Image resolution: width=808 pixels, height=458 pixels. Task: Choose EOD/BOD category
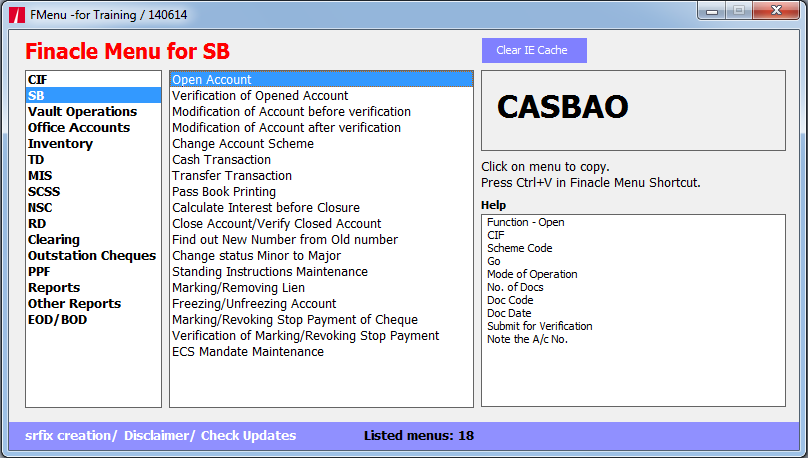(x=93, y=319)
